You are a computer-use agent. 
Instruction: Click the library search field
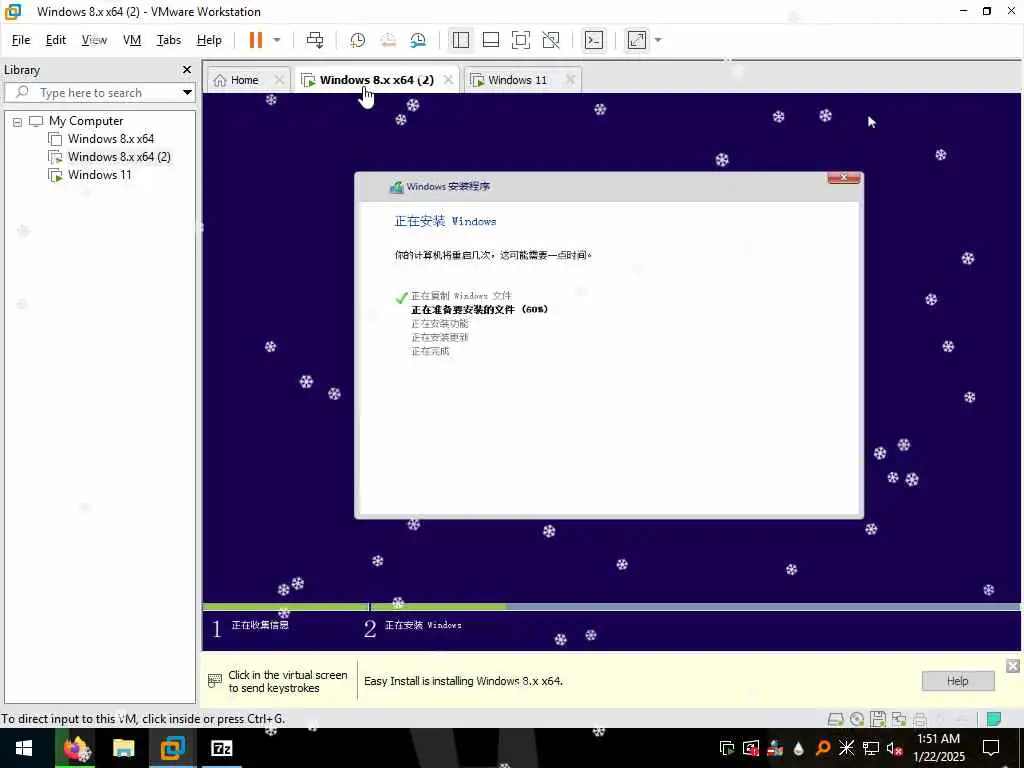point(98,93)
